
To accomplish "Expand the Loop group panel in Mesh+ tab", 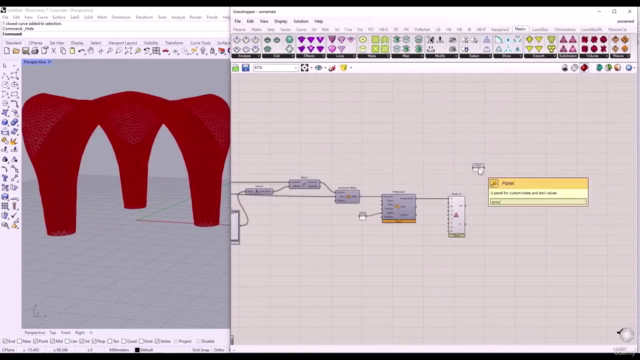I will pyautogui.click(x=341, y=56).
